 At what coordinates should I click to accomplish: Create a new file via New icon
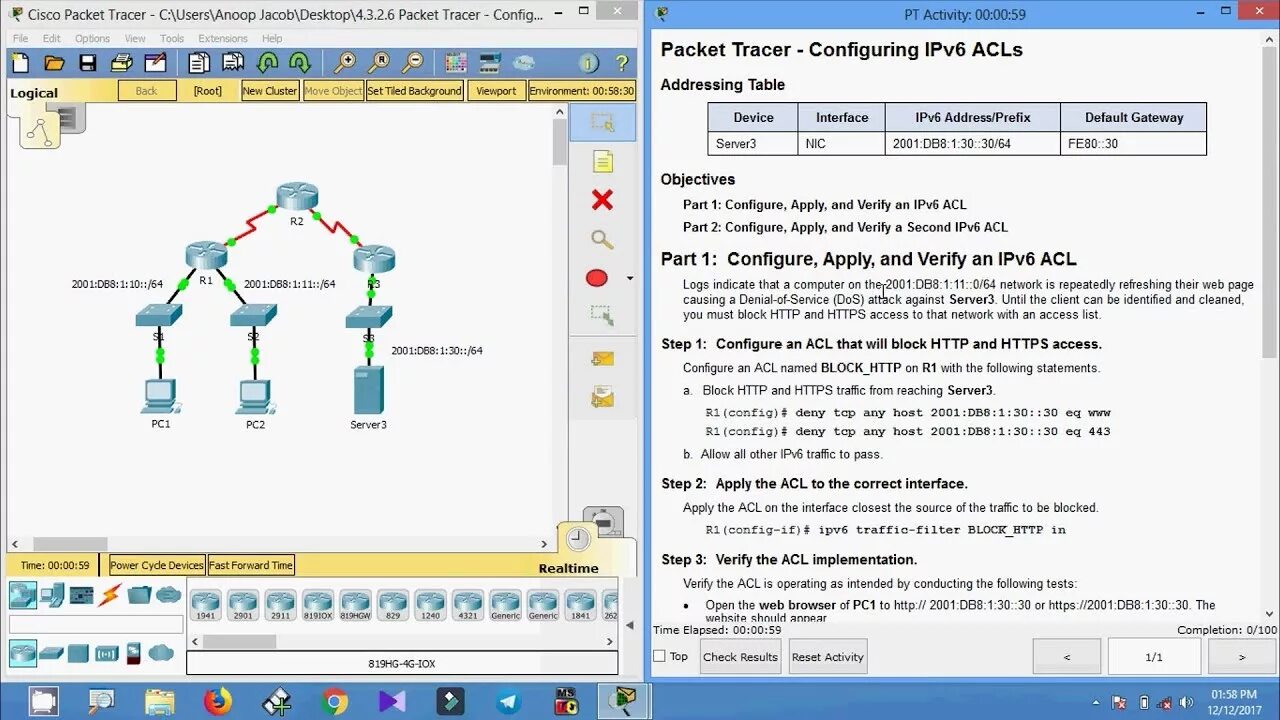(21, 63)
